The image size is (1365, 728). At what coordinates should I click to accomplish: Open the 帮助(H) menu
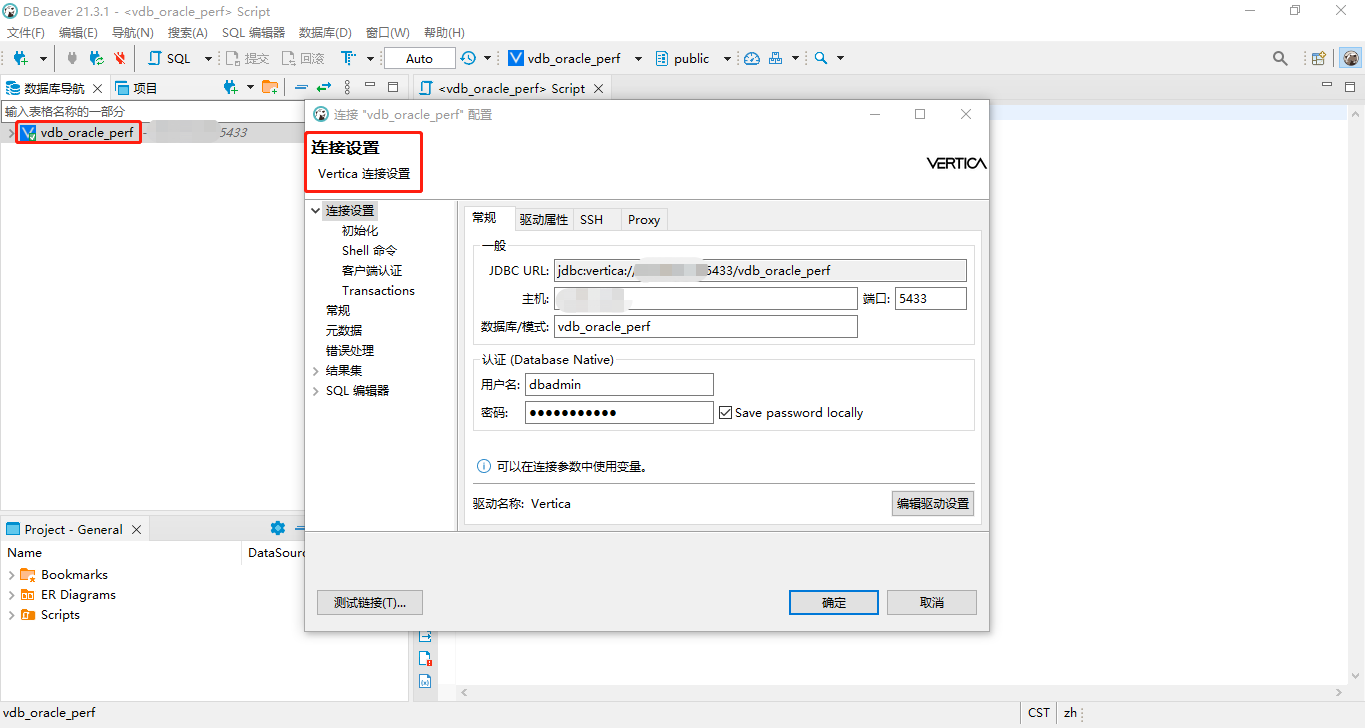pos(444,32)
